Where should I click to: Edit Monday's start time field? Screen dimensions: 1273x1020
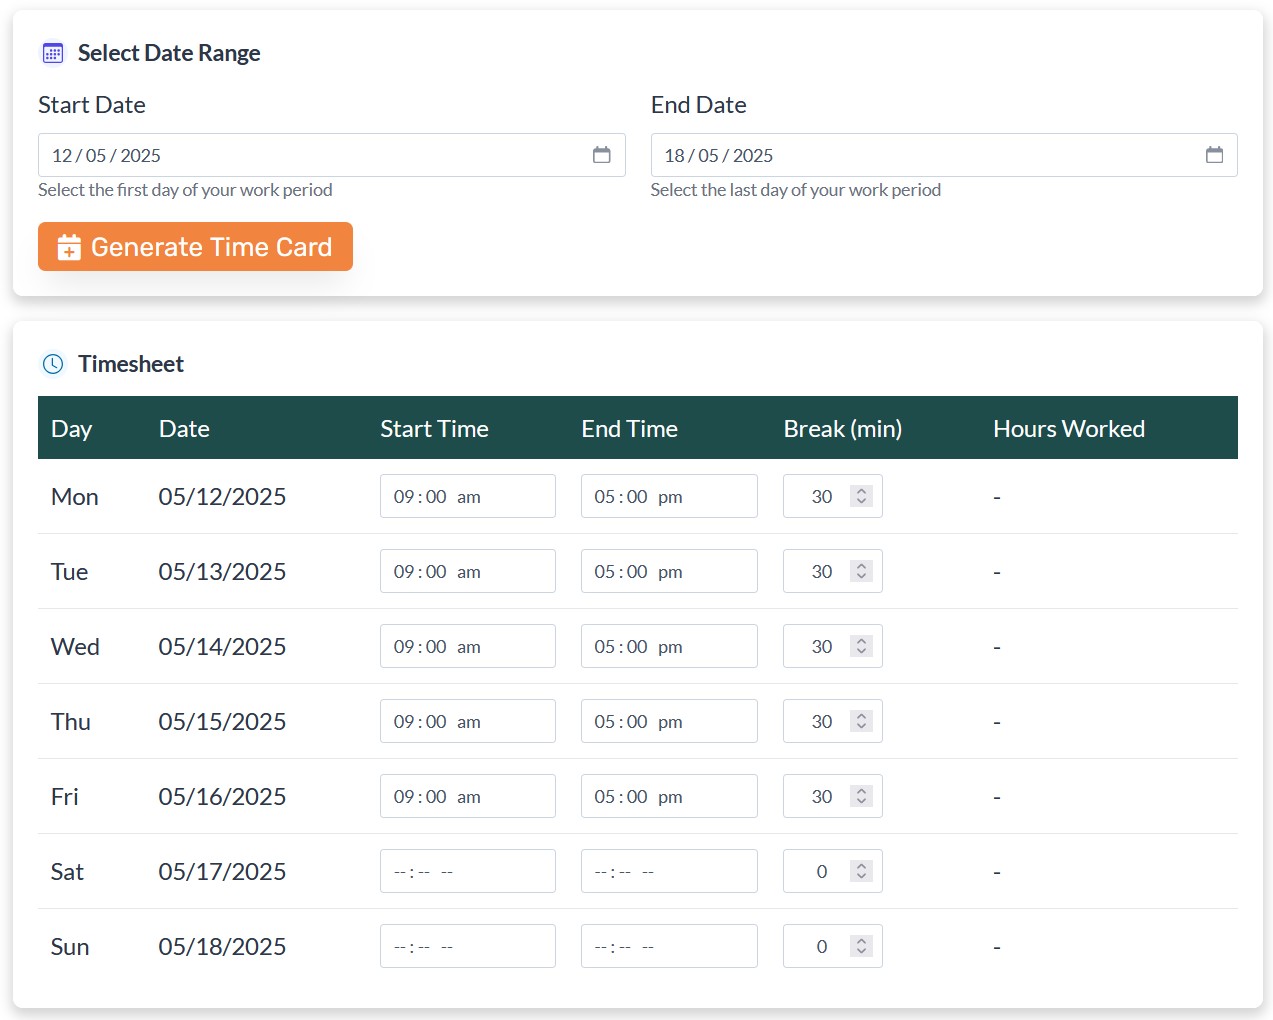coord(467,496)
